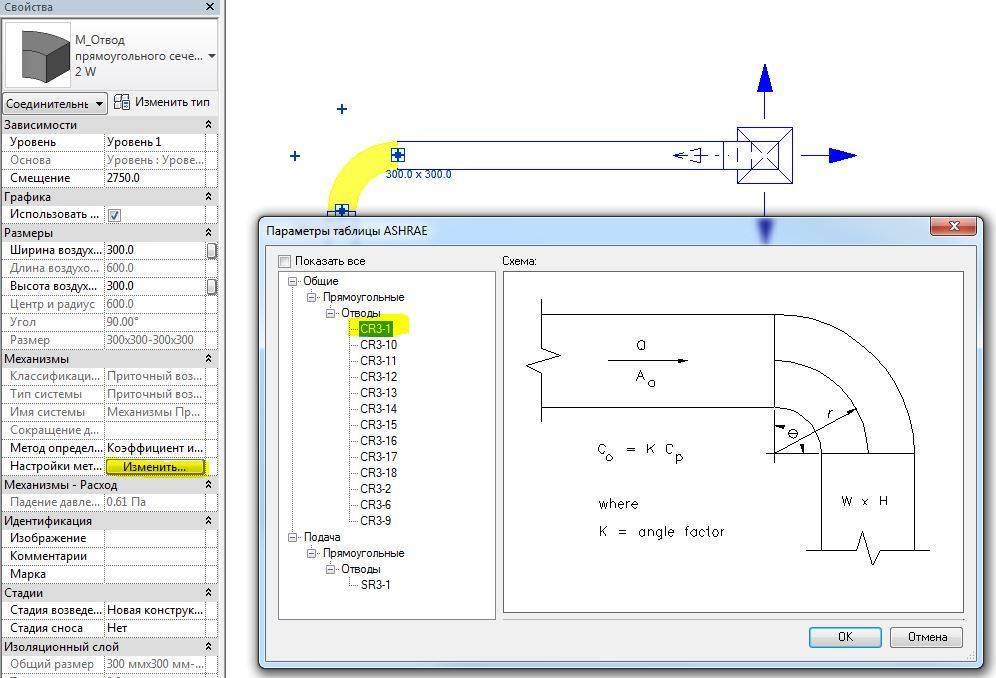996x678 pixels.
Task: Toggle the Использовать checkbox under Графика
Action: pyautogui.click(x=114, y=215)
